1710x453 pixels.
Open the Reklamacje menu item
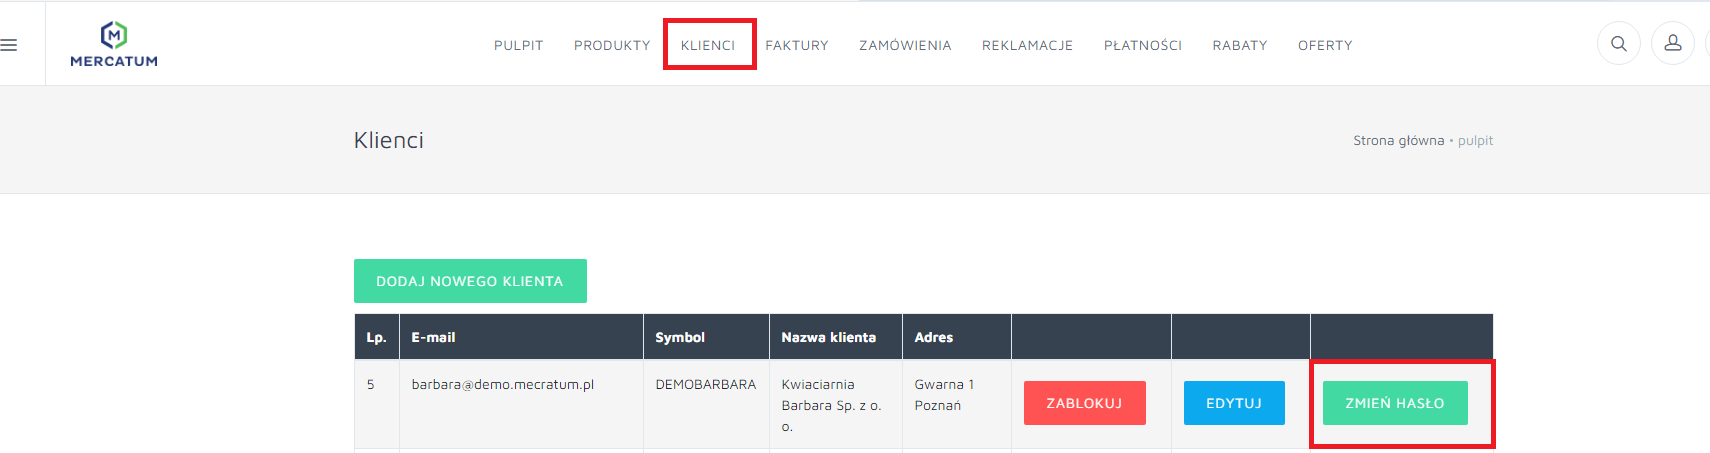tap(1027, 46)
